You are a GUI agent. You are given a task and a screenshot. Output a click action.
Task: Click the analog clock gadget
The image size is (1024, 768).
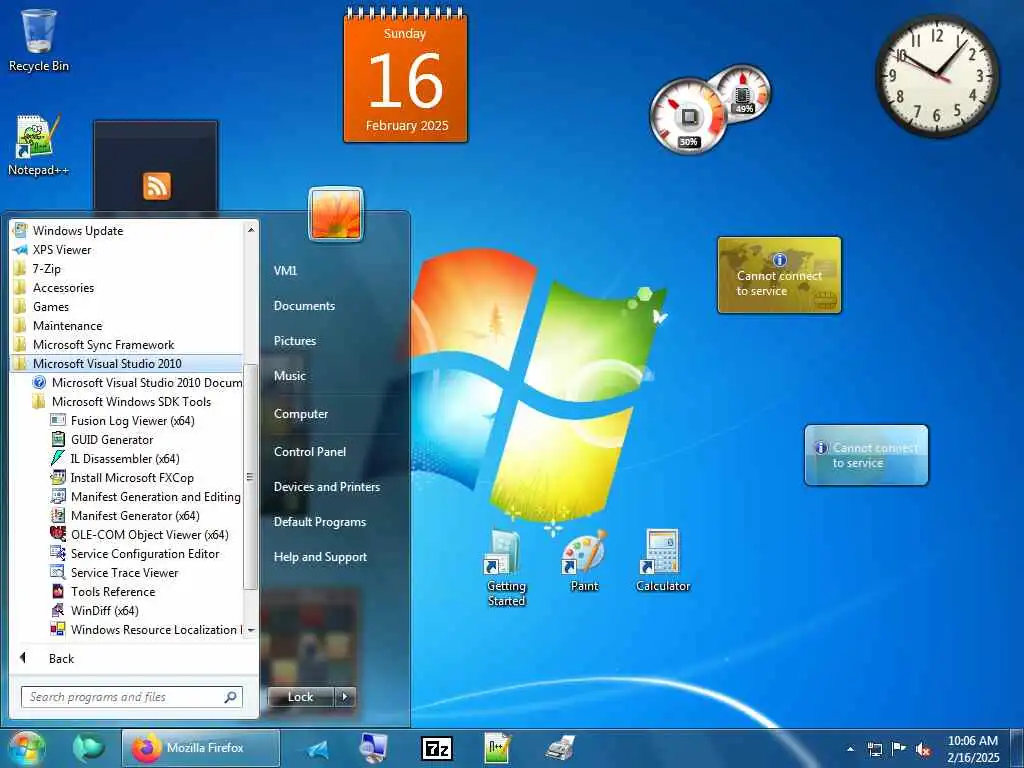937,77
